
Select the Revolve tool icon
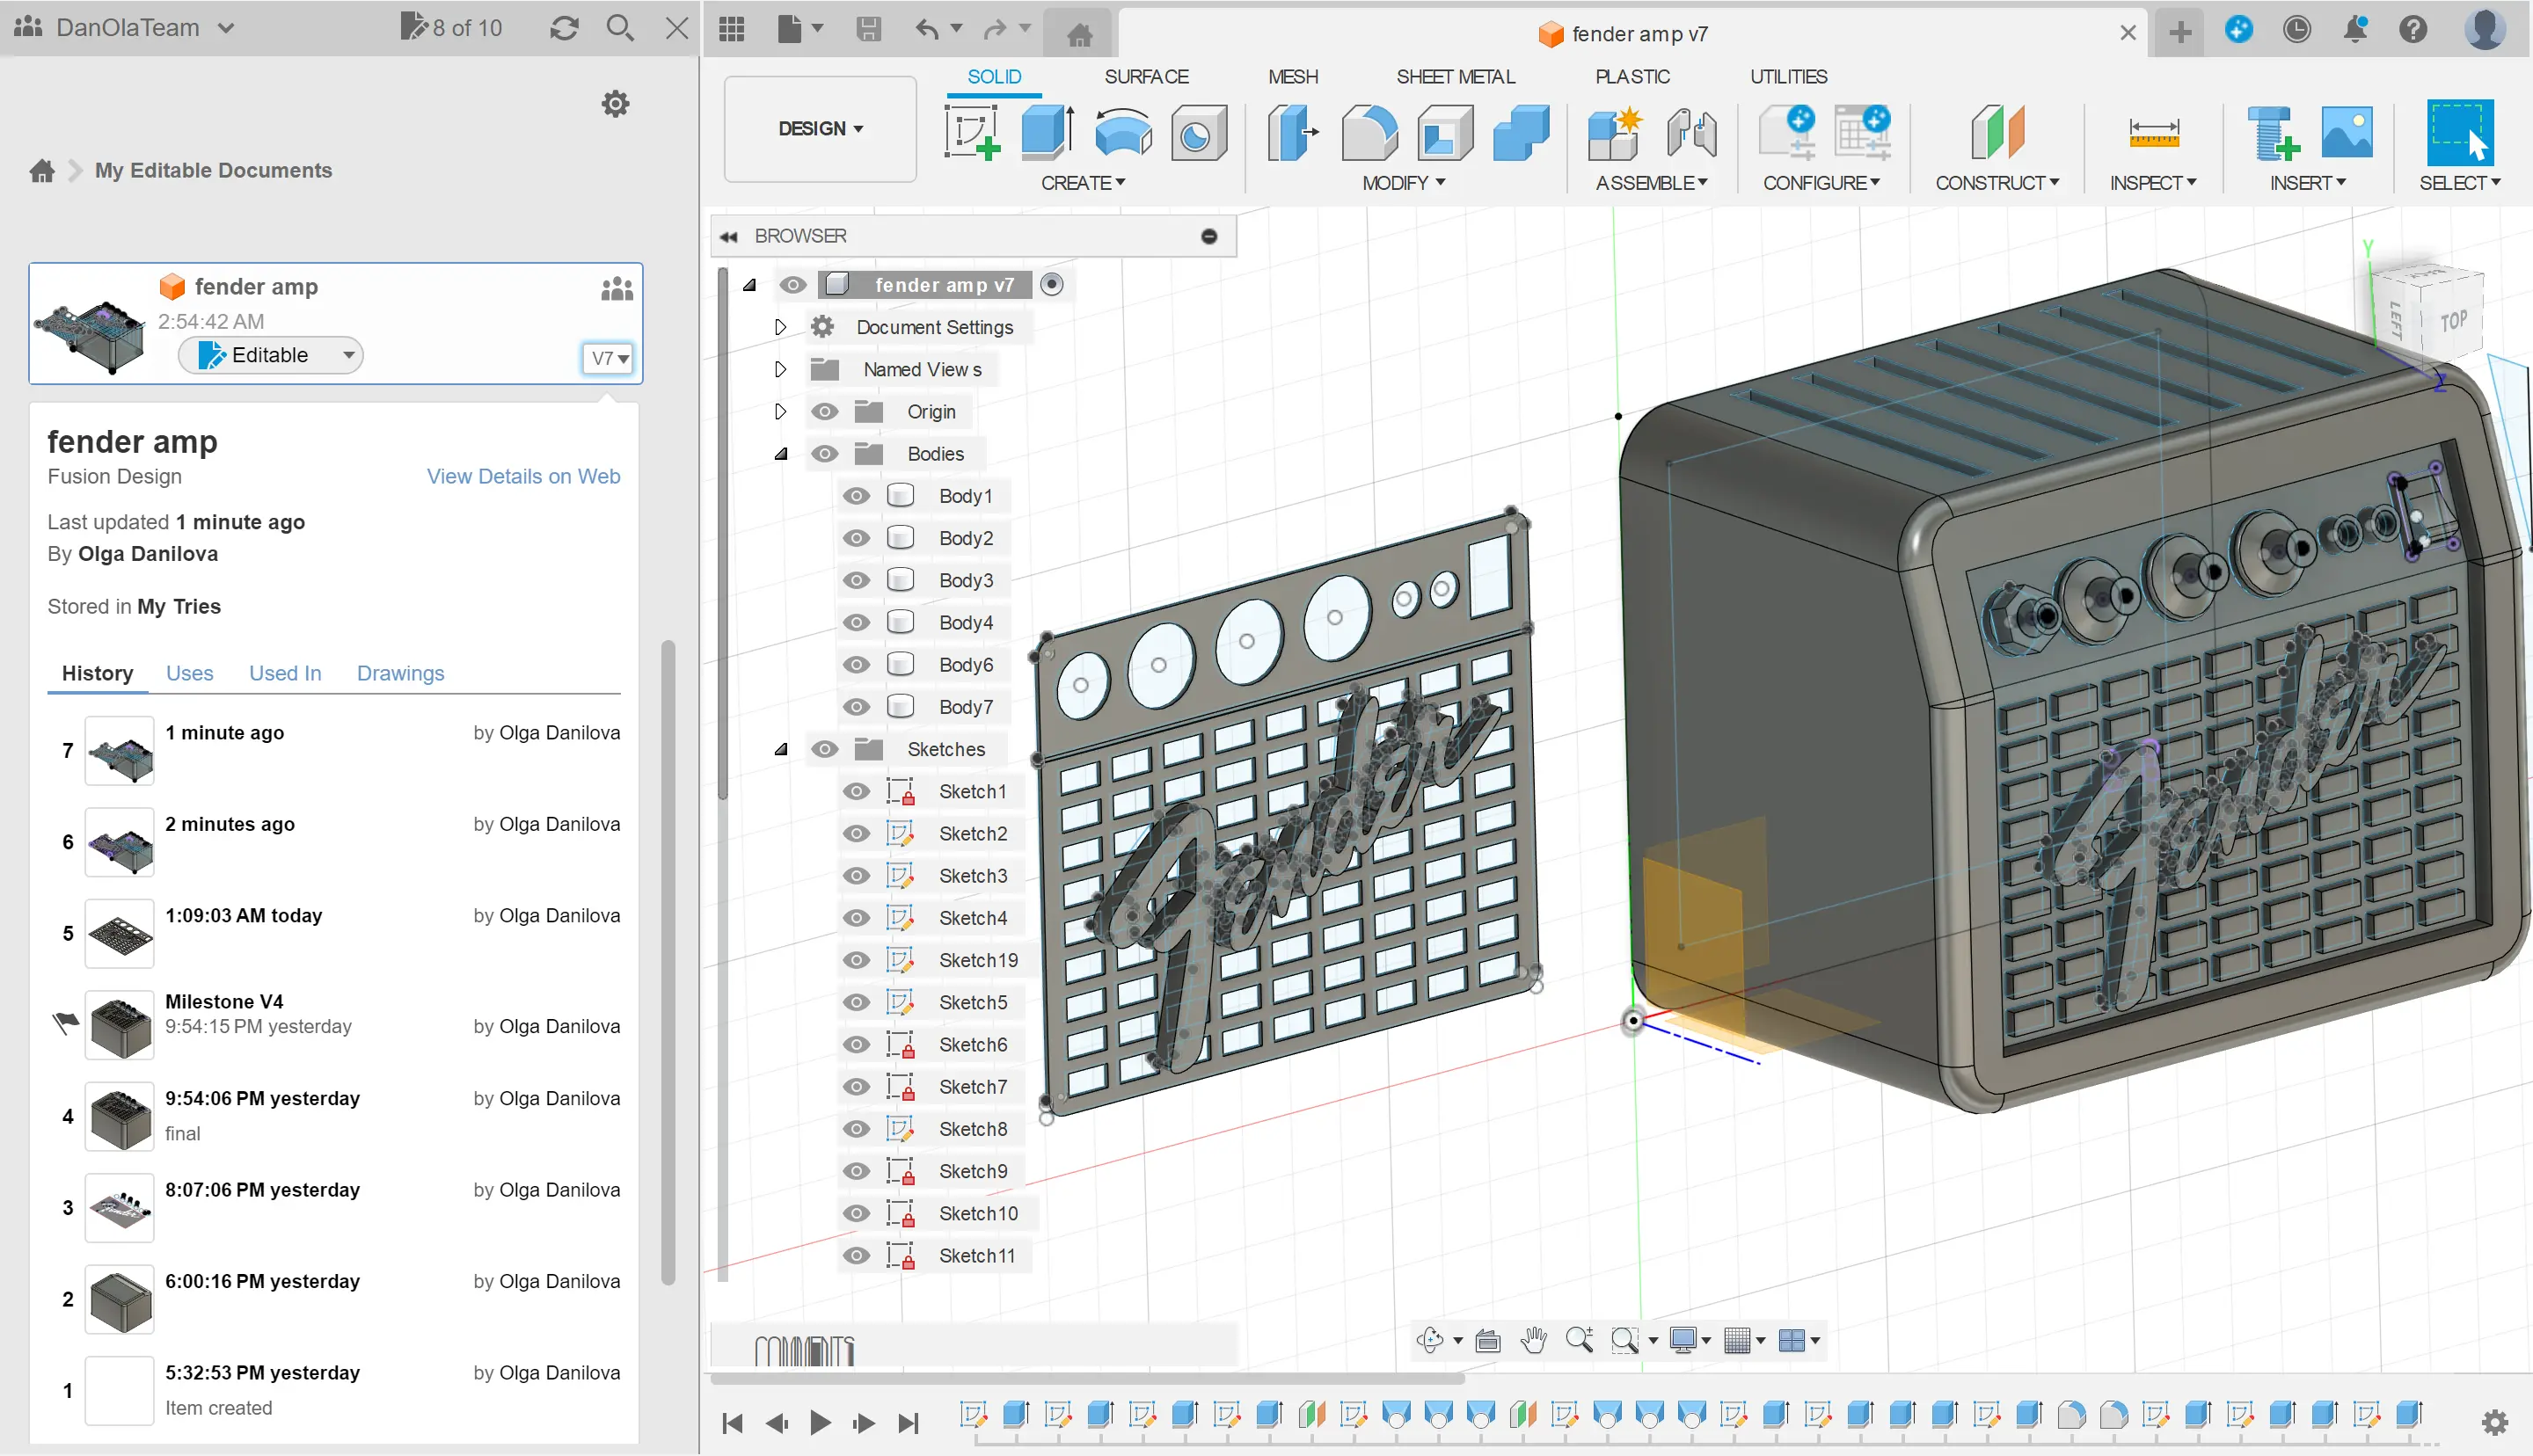pyautogui.click(x=1122, y=132)
